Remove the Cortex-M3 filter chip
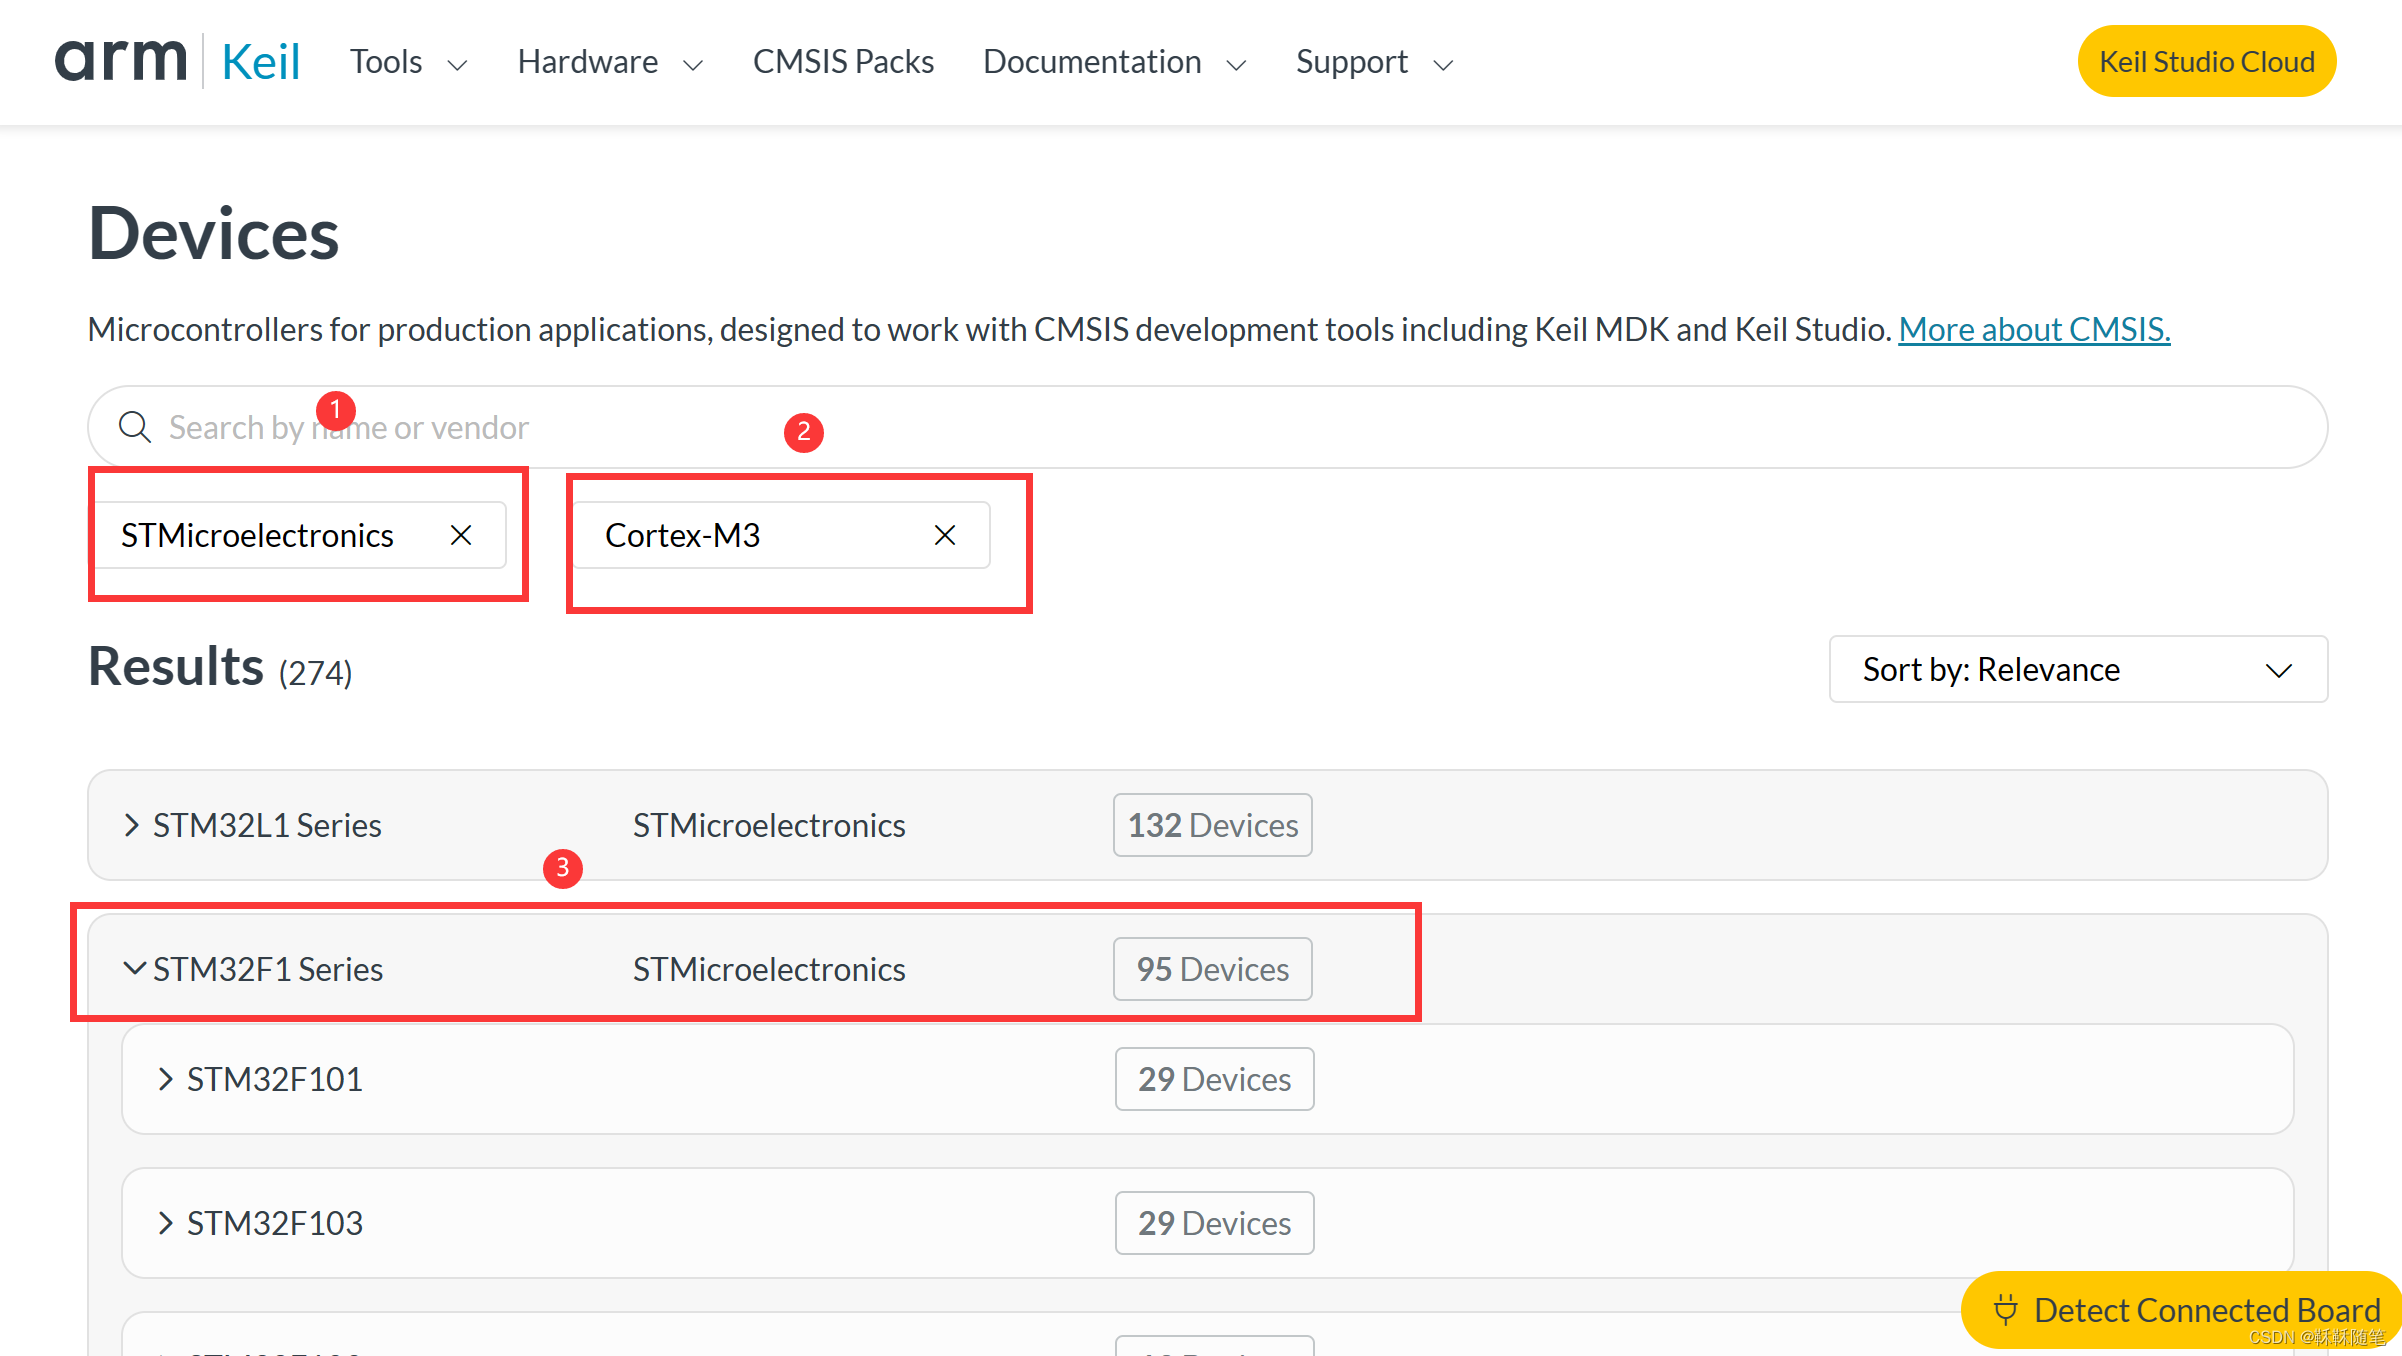2402x1356 pixels. (945, 536)
